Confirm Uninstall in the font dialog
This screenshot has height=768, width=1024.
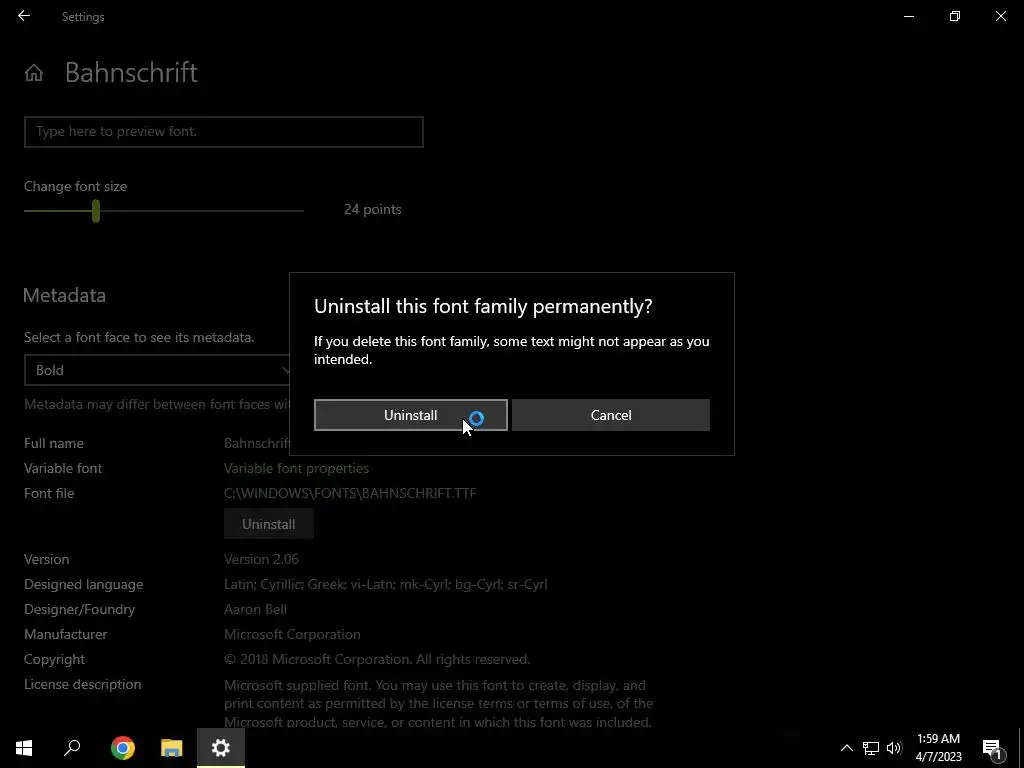click(x=410, y=415)
